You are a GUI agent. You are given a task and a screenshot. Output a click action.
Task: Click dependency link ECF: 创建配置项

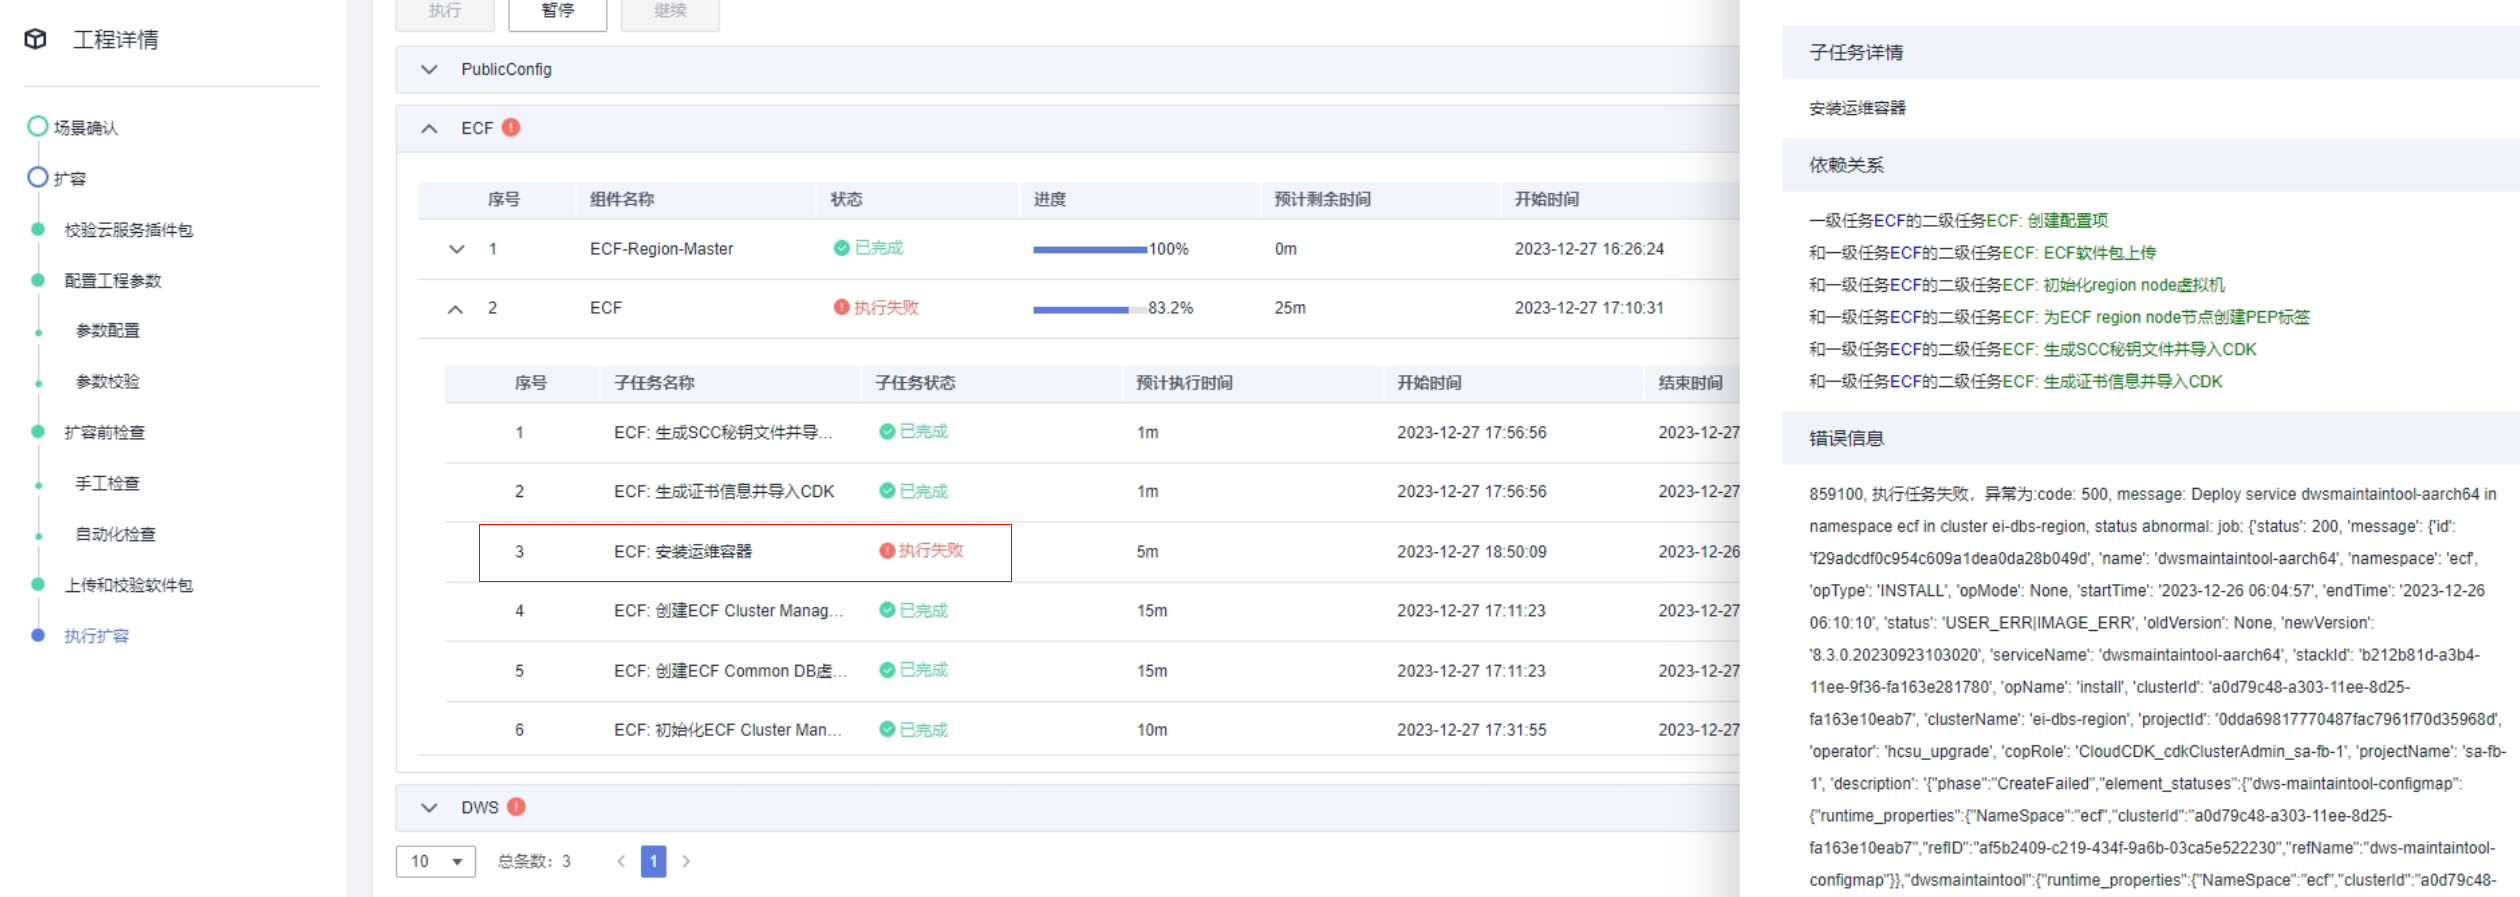(x=2047, y=220)
